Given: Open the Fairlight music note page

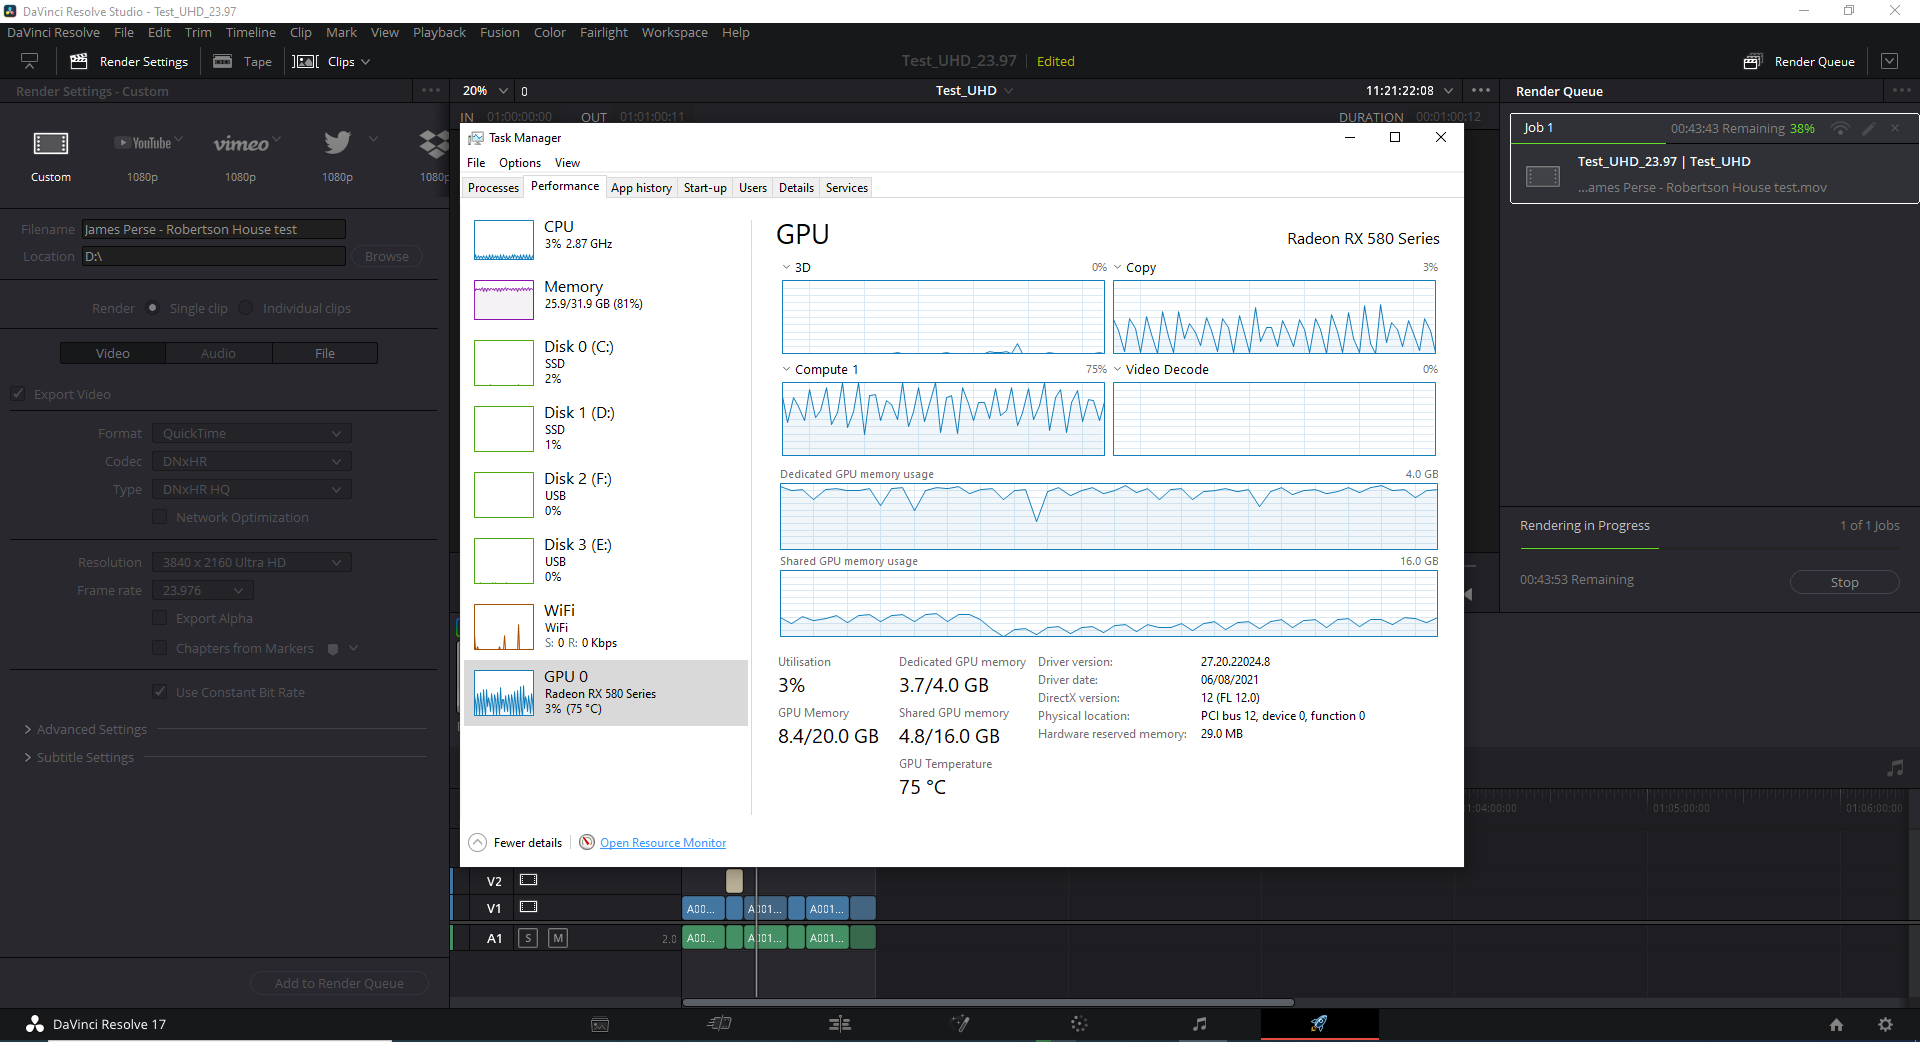Looking at the screenshot, I should click(x=1199, y=1024).
